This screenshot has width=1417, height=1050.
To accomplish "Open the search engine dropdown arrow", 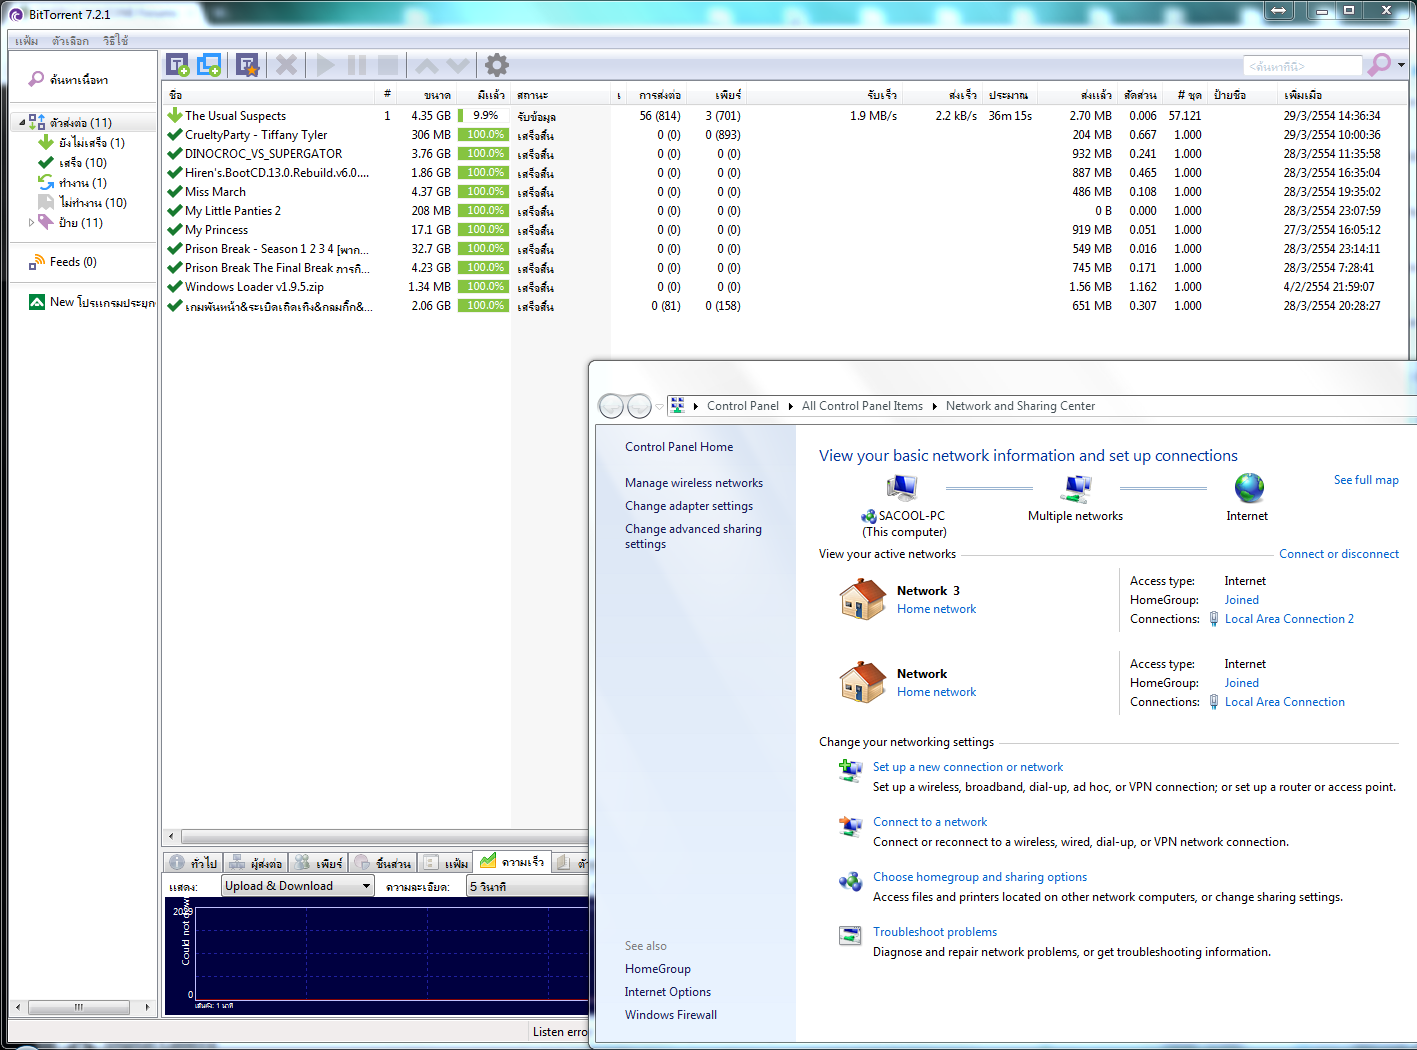I will (1401, 65).
